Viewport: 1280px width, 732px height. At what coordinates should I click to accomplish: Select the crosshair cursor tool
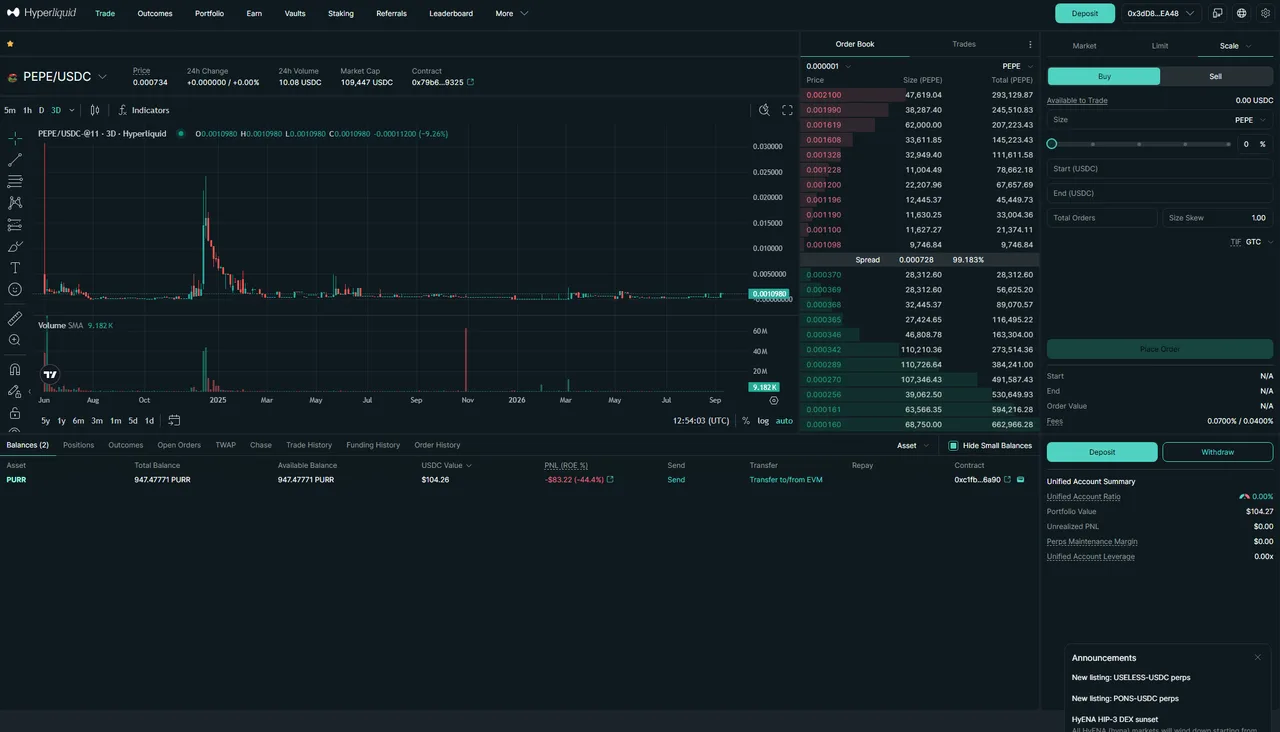[x=15, y=139]
